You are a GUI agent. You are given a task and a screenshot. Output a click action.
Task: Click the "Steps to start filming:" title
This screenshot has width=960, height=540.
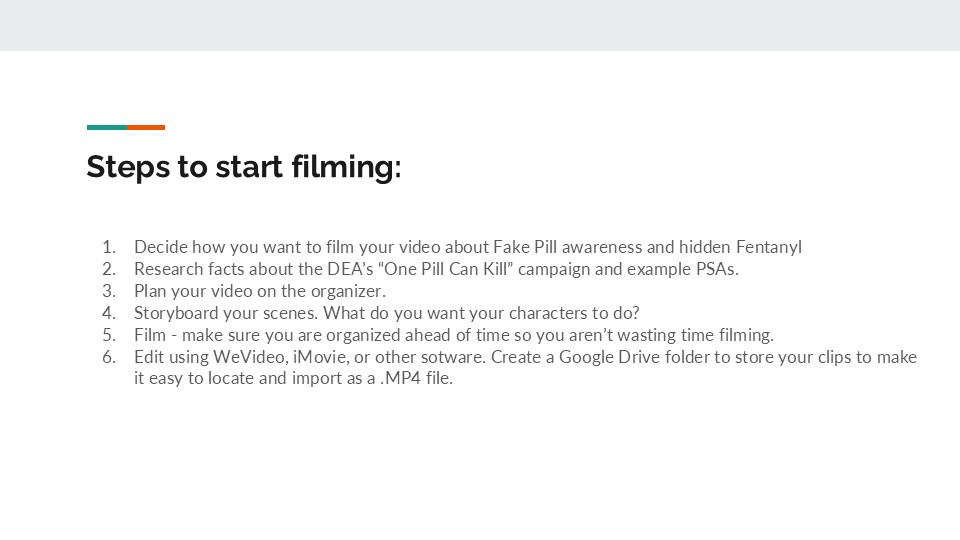click(x=243, y=167)
